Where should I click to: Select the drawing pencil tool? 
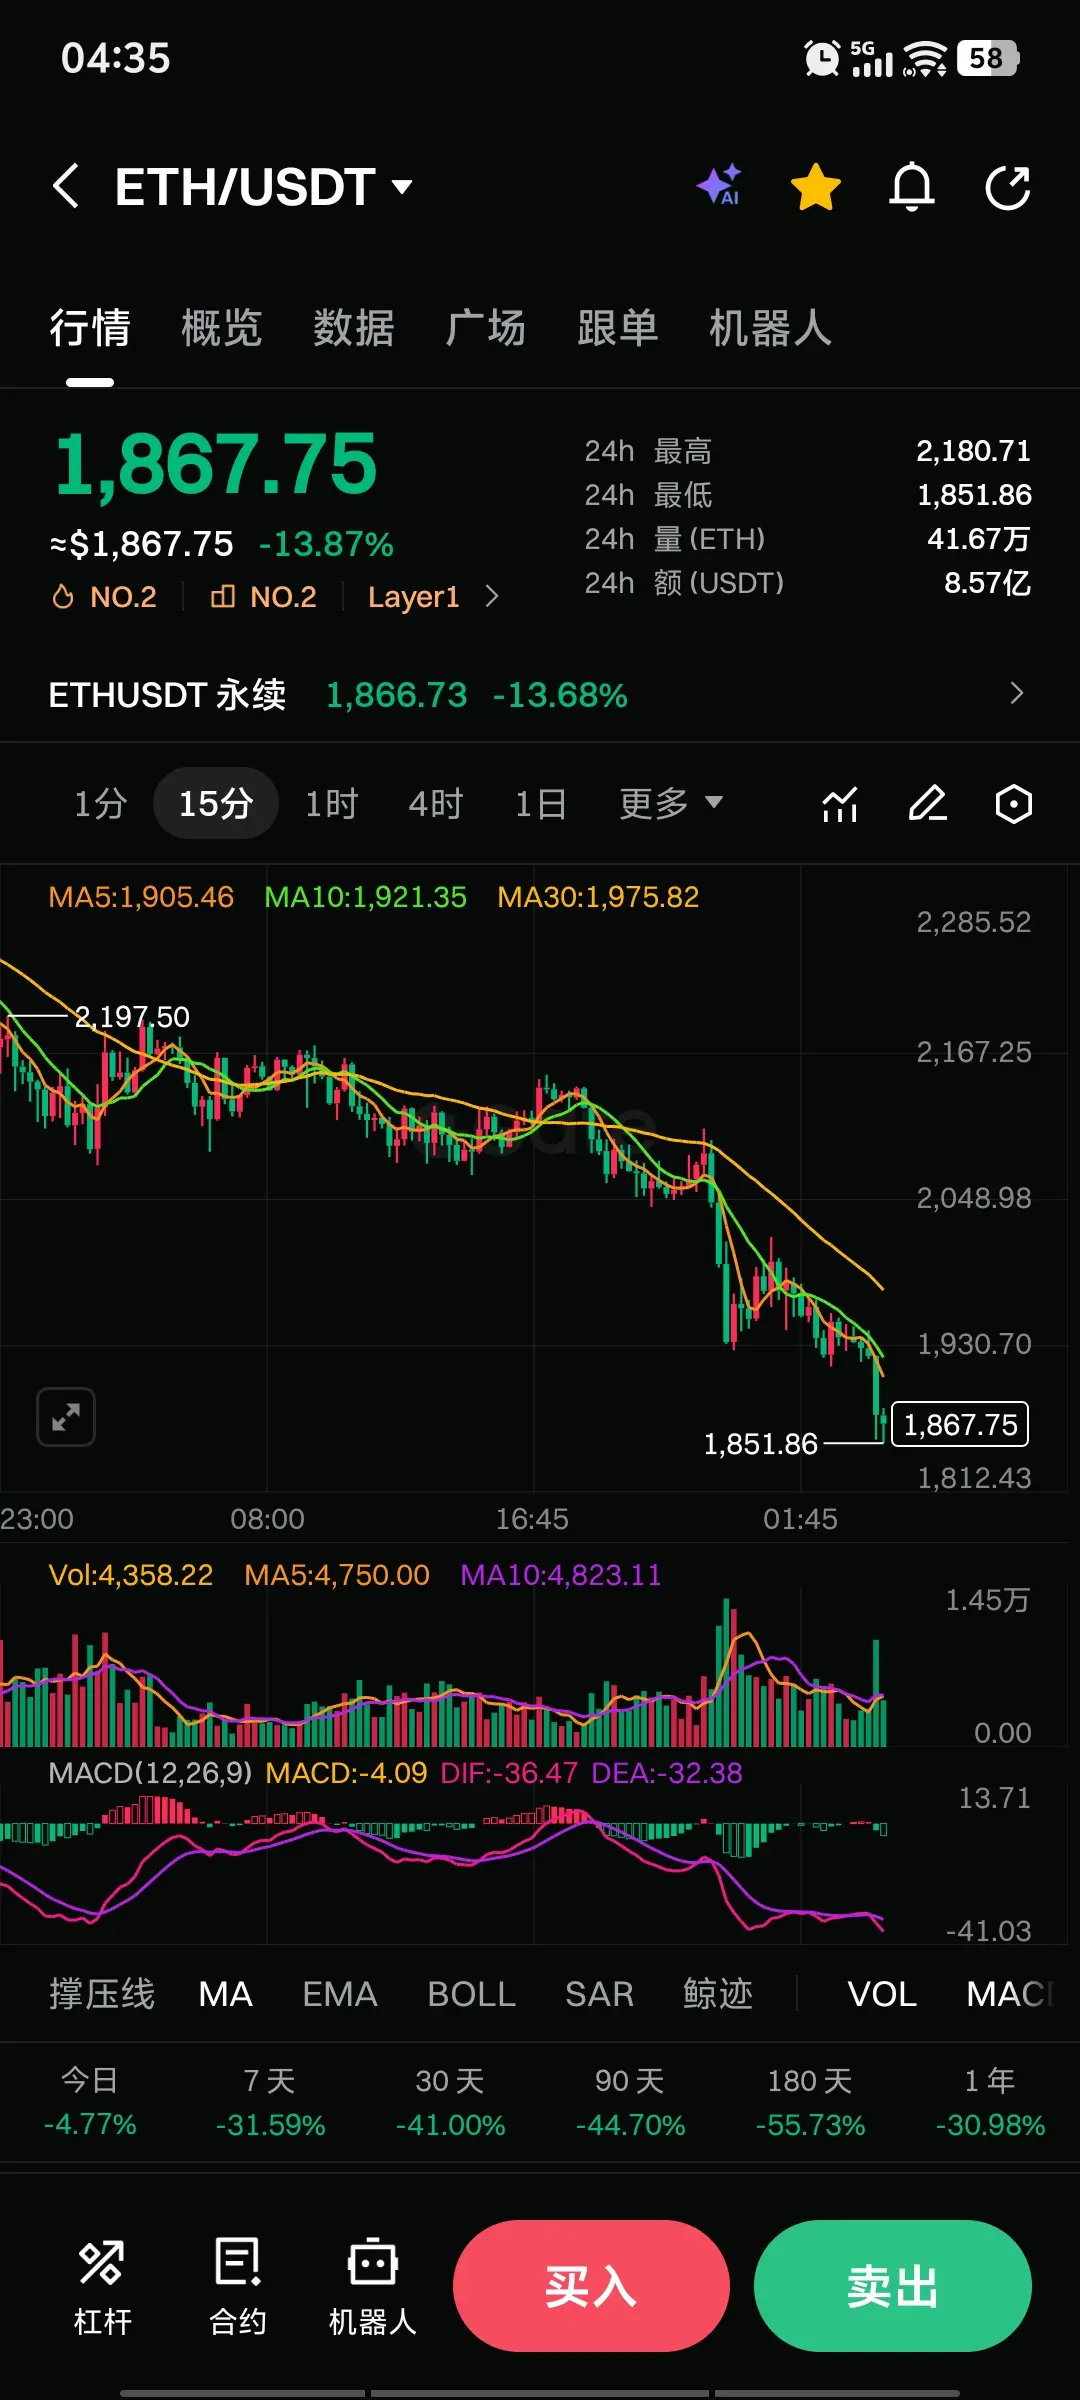click(x=927, y=804)
